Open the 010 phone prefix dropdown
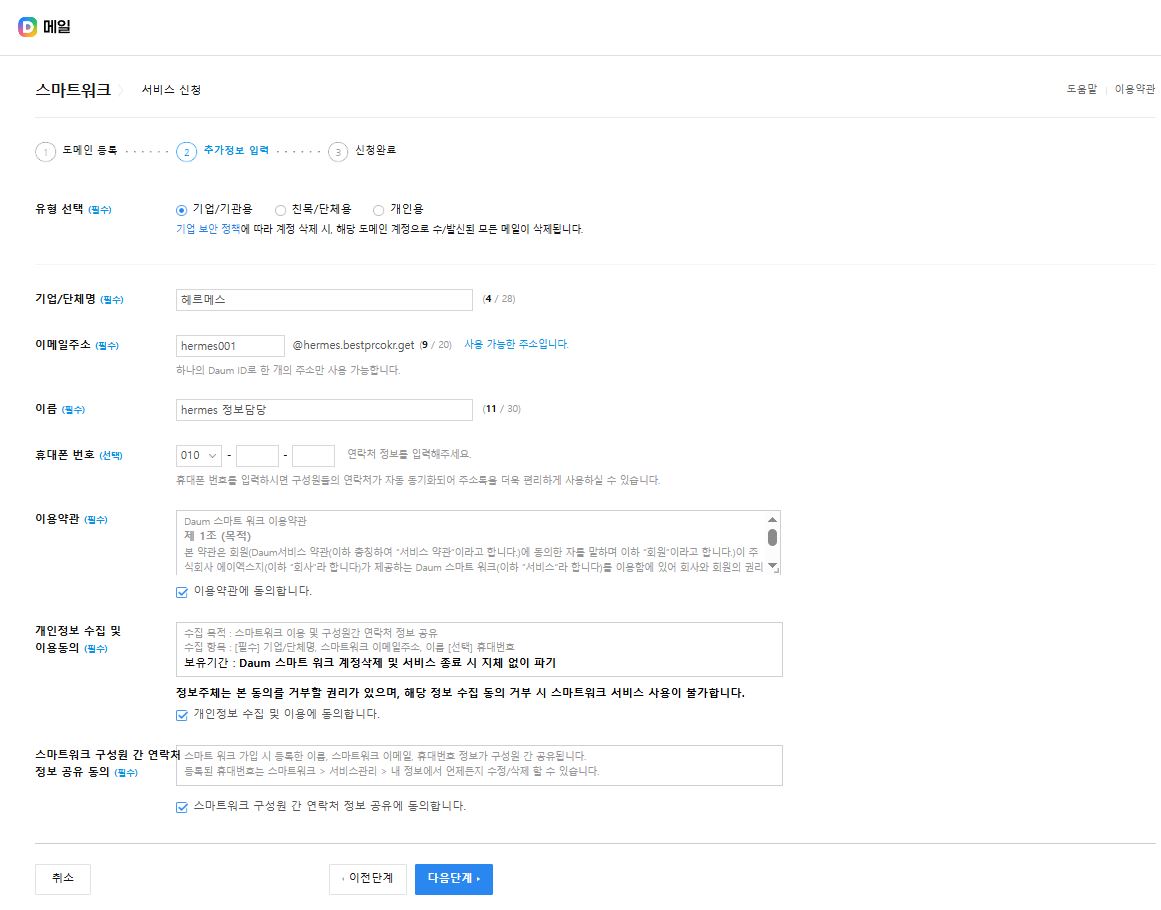Image resolution: width=1161 pixels, height=910 pixels. point(198,455)
